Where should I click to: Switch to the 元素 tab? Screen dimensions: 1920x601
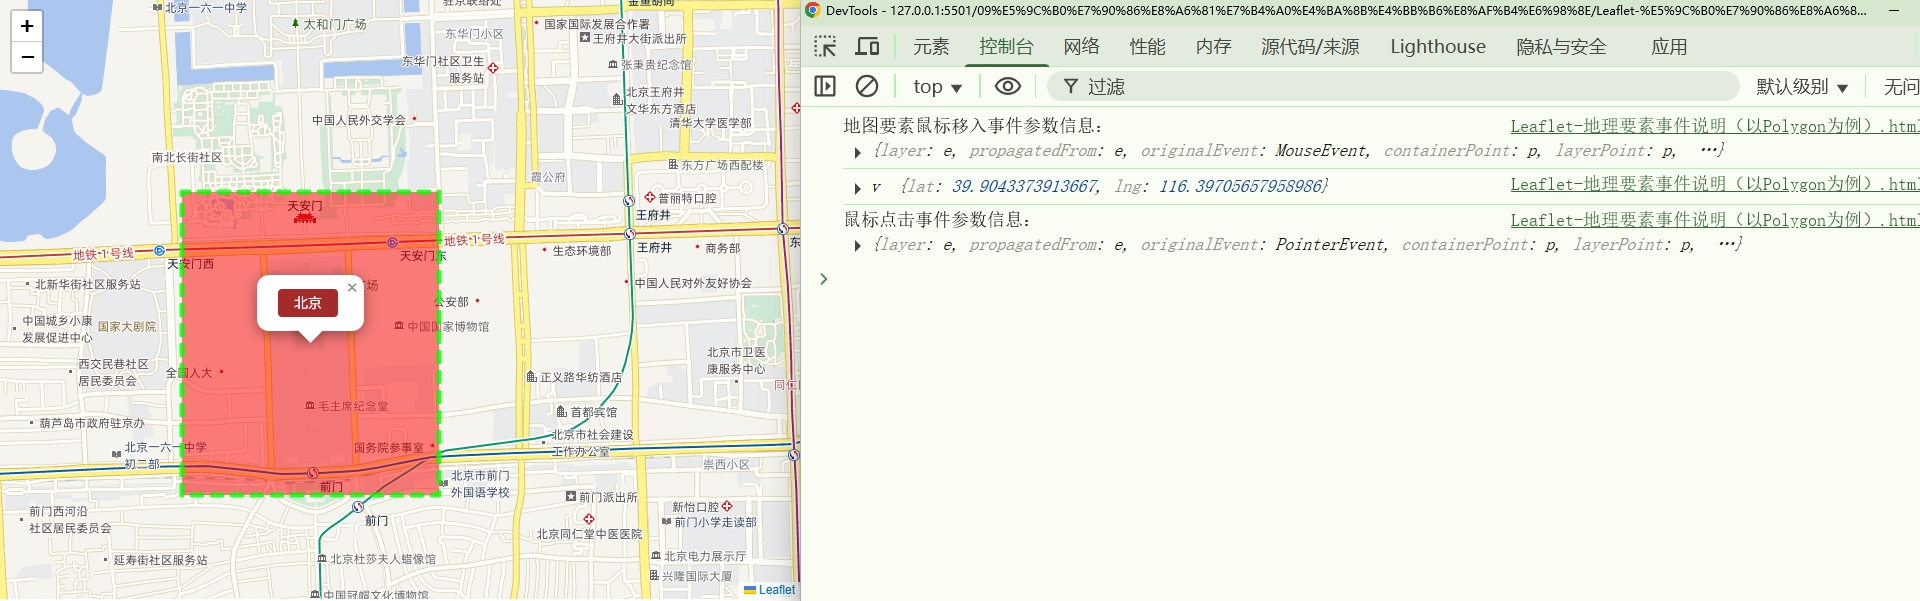(931, 47)
